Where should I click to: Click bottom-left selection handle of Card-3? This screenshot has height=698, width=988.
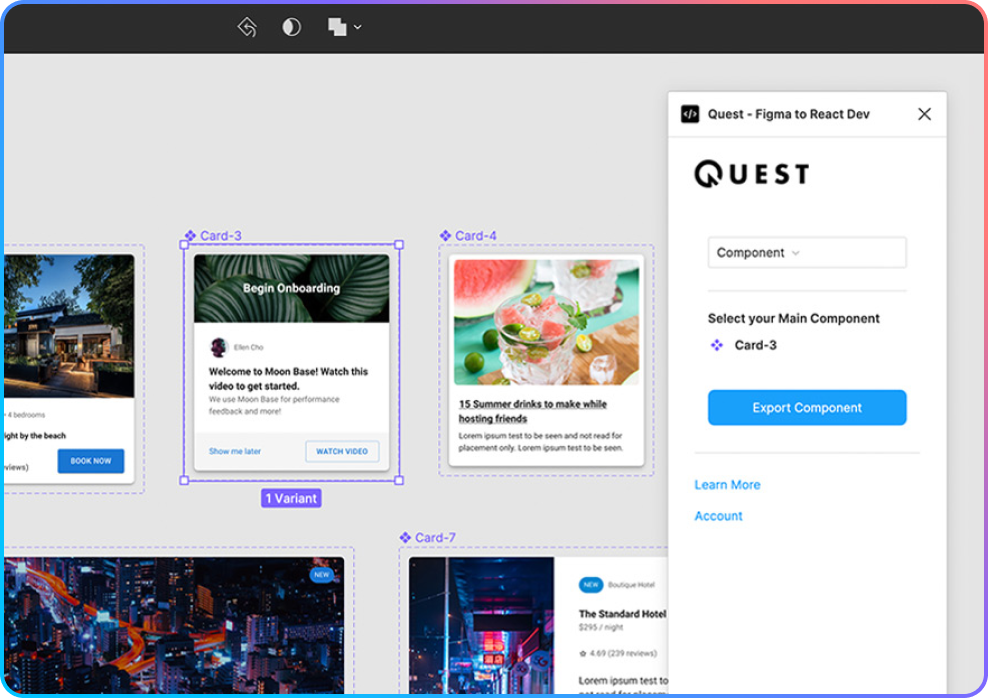coord(184,480)
